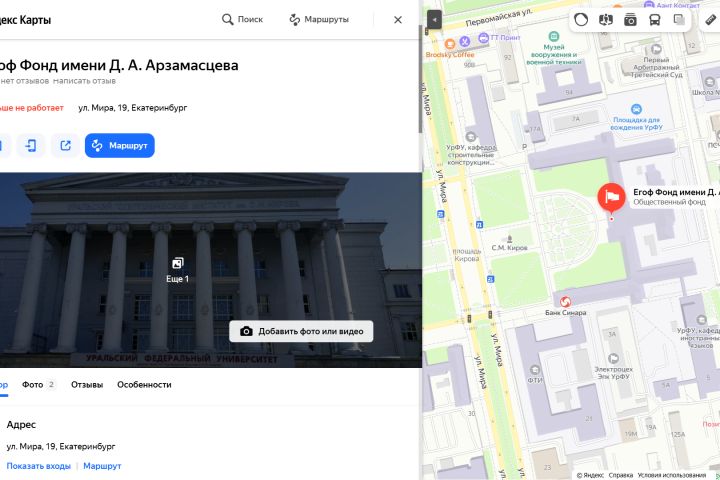Screen dimensions: 720x480
Task: Click УрФУ кафедра иностранных языков icon
Action: pos(701,320)
